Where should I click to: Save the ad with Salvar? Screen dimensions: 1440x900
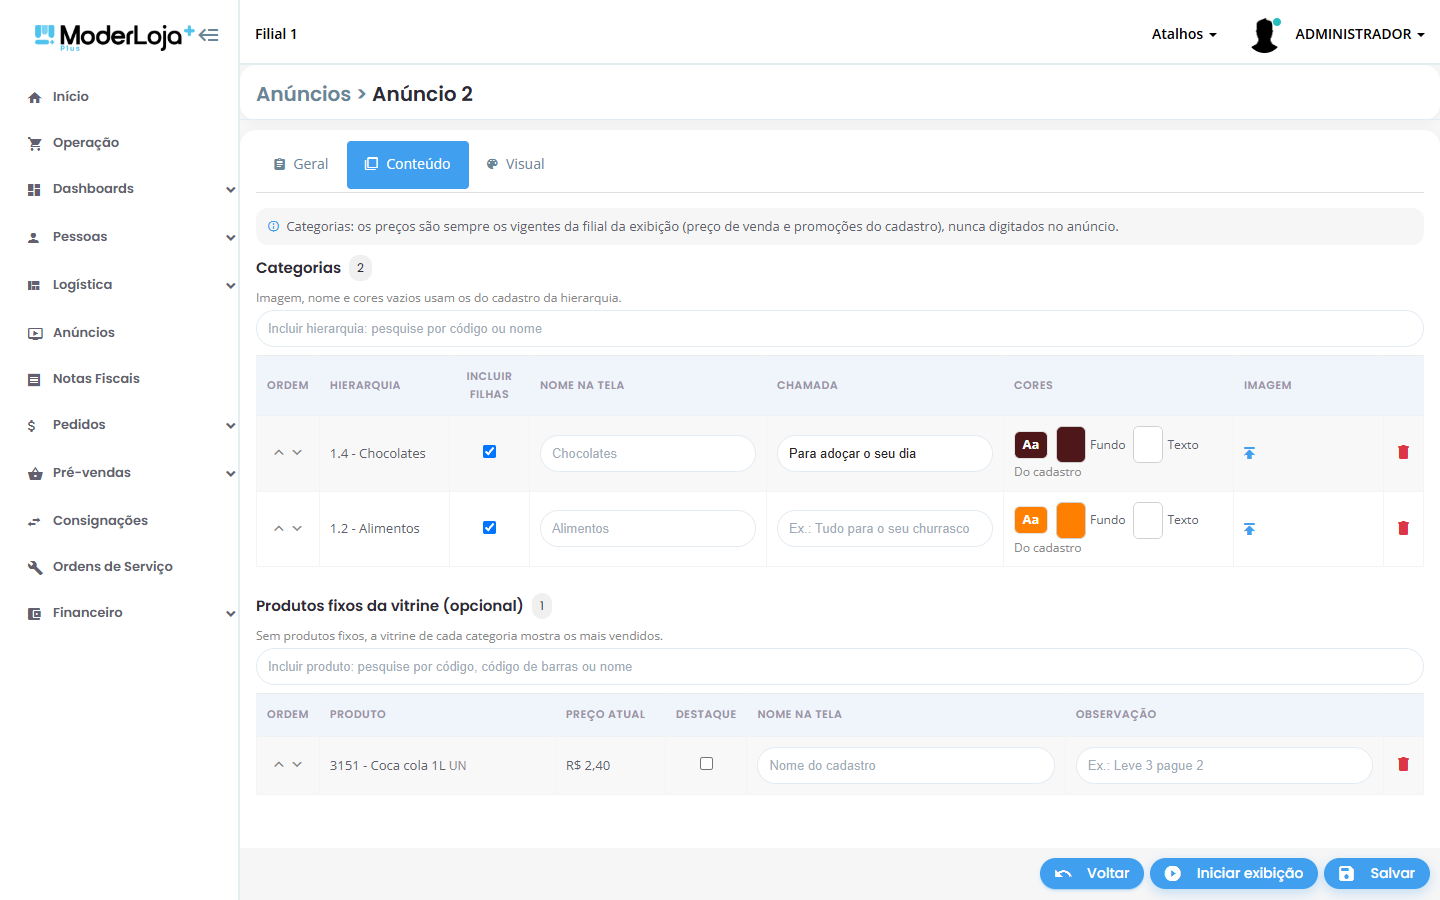point(1377,873)
